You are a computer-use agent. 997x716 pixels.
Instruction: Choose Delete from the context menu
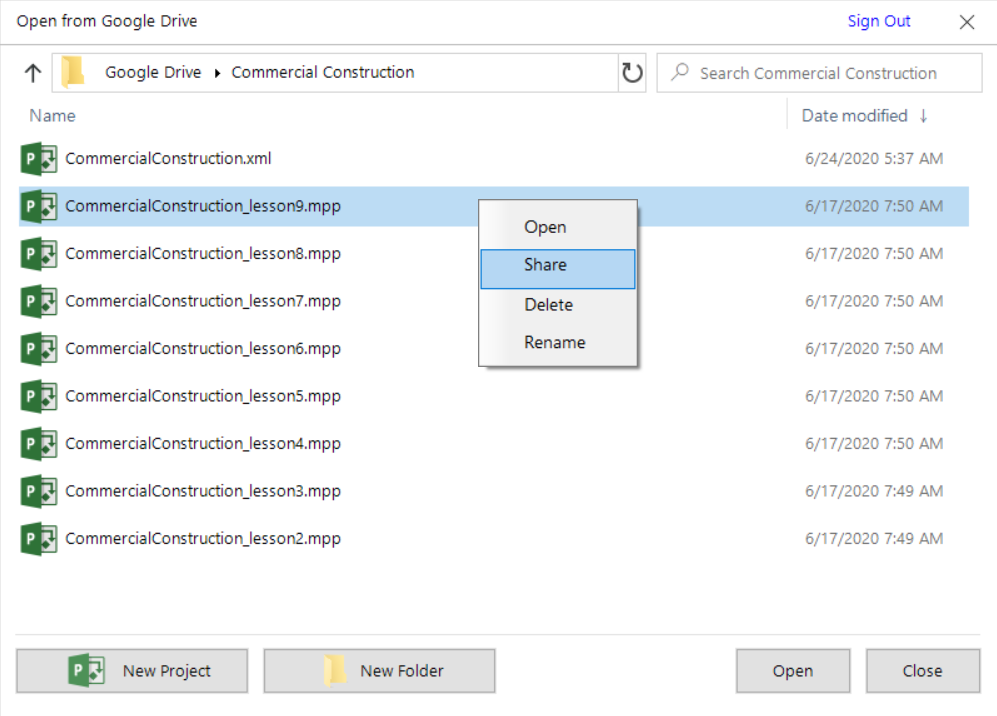click(x=558, y=305)
